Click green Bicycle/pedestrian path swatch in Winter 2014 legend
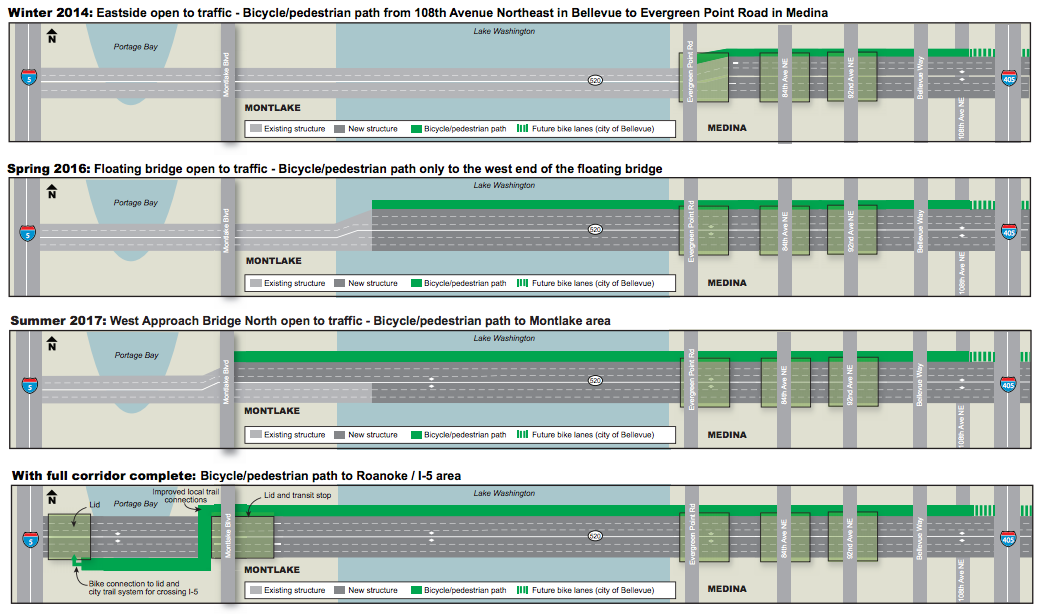The height and width of the screenshot is (614, 1043). [416, 129]
